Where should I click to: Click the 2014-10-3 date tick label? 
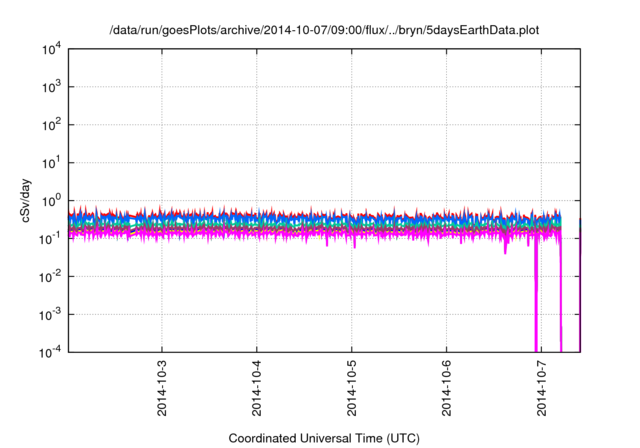162,388
